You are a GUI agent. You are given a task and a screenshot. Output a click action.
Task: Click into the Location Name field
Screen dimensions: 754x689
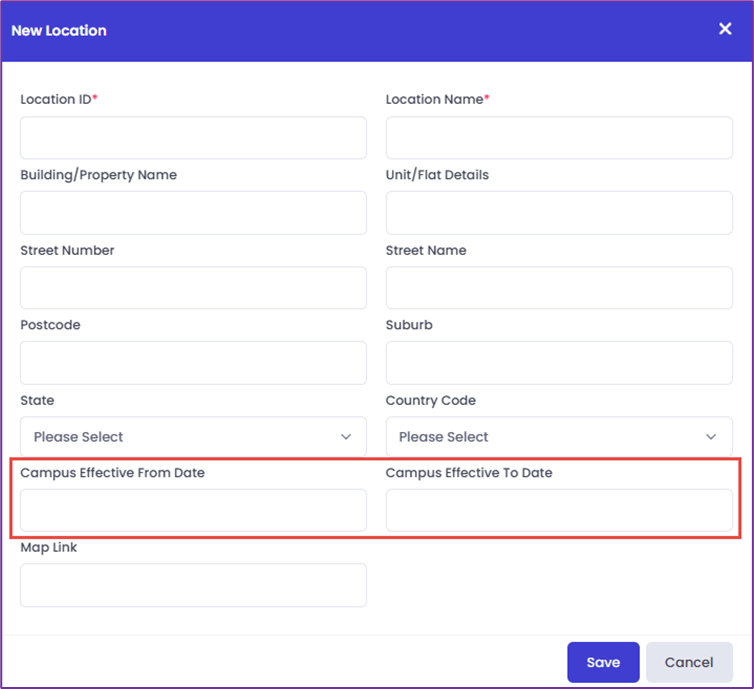(559, 138)
